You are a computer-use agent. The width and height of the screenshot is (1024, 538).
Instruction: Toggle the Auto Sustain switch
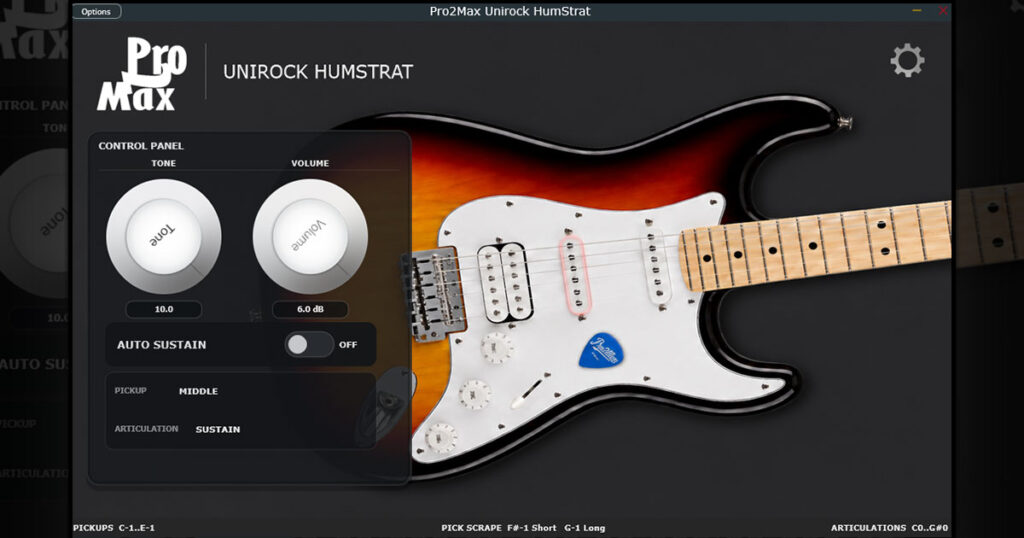click(x=309, y=345)
